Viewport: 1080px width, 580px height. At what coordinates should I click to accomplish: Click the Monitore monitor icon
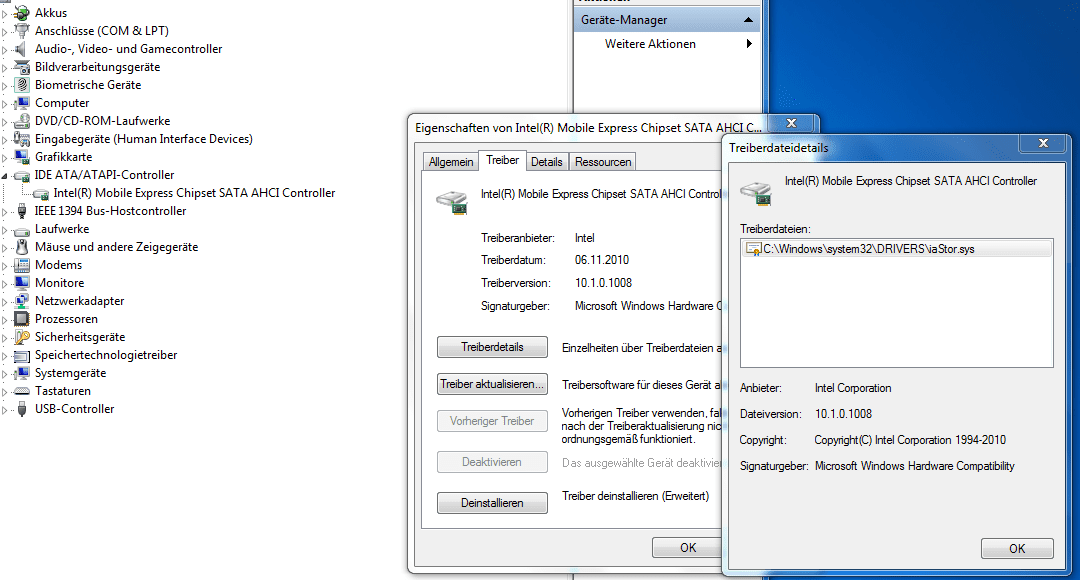click(22, 283)
